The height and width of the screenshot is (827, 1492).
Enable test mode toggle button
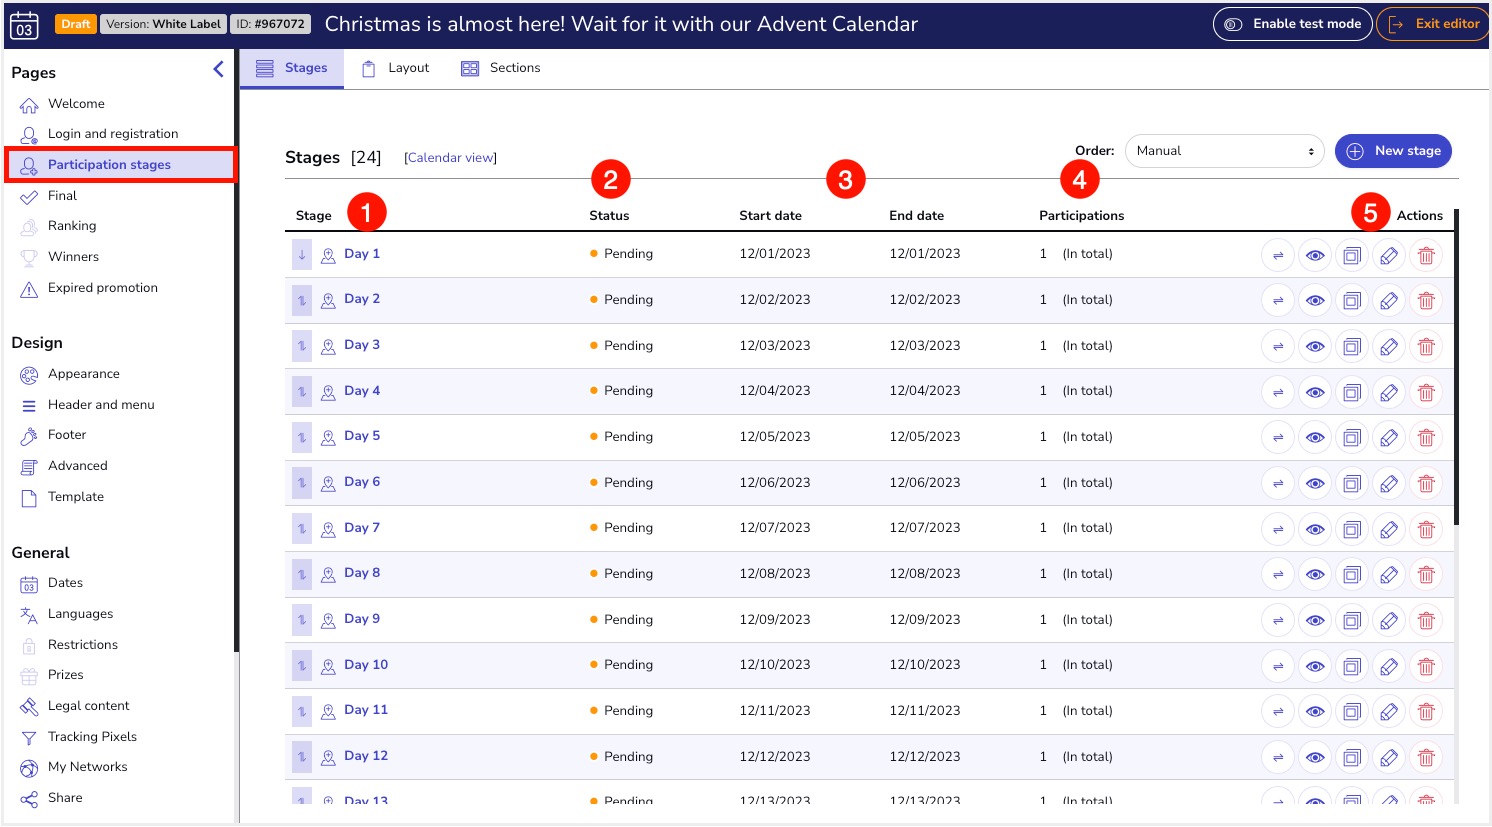click(1292, 24)
